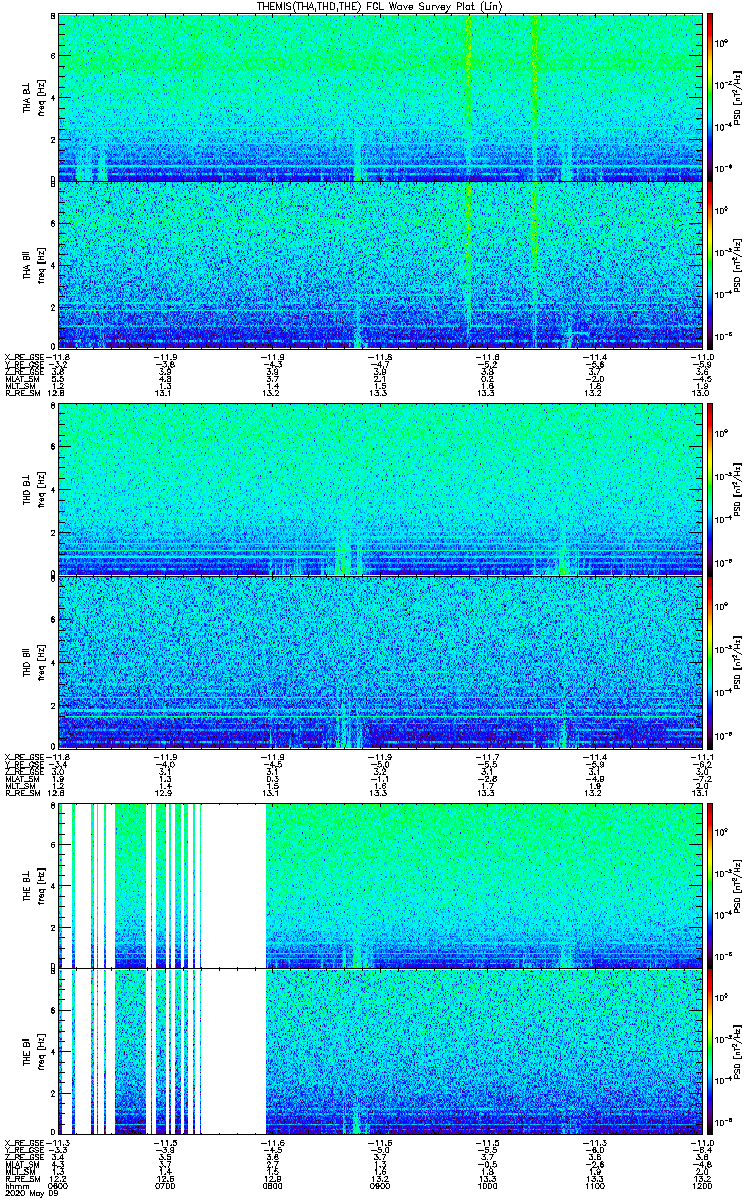This screenshot has width=750, height=1200.
Task: Click the 0700 time tick label
Action: 165,1184
